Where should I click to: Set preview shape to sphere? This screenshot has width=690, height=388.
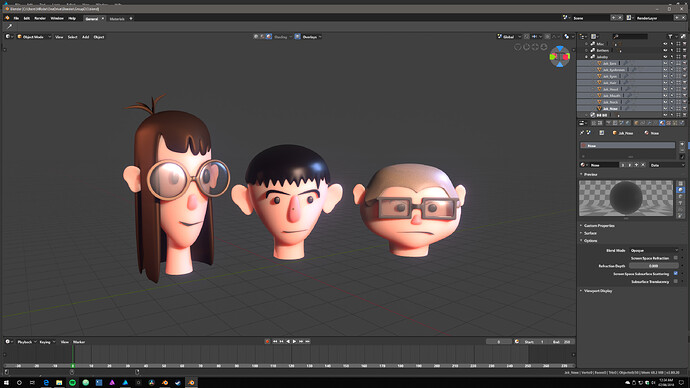coord(680,190)
